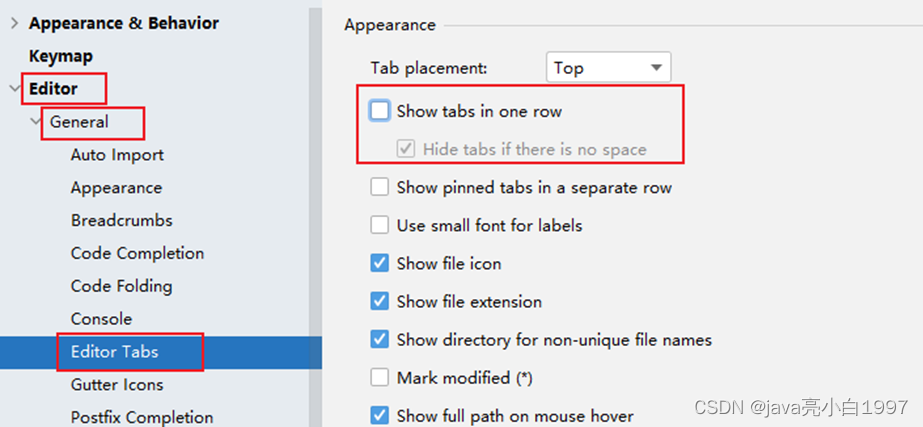The width and height of the screenshot is (923, 427).
Task: Open Breadcrumbs settings
Action: coord(121,220)
